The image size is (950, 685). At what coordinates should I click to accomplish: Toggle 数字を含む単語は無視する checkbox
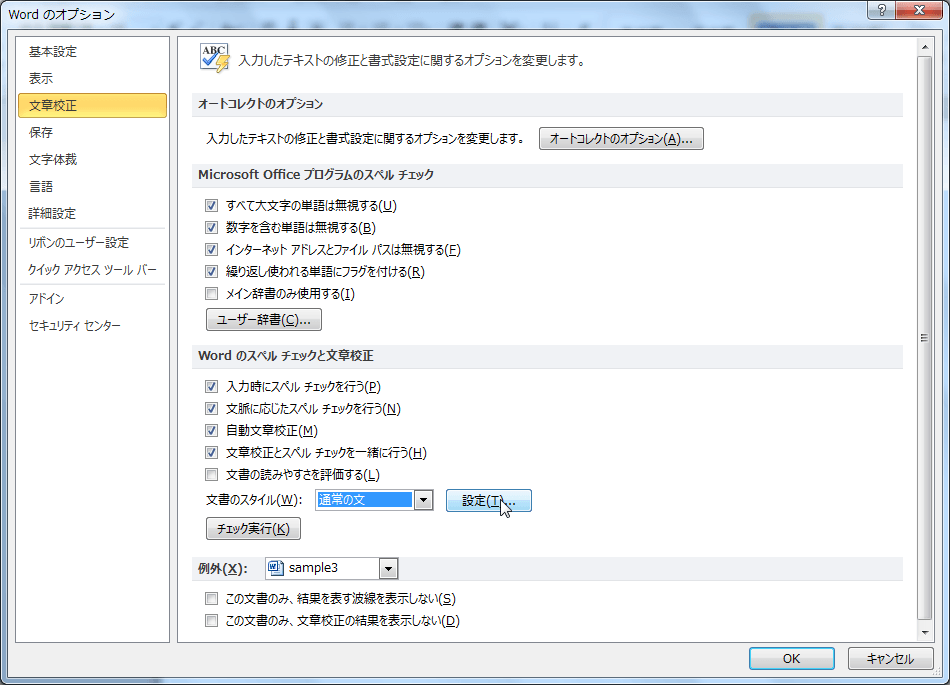[x=211, y=228]
